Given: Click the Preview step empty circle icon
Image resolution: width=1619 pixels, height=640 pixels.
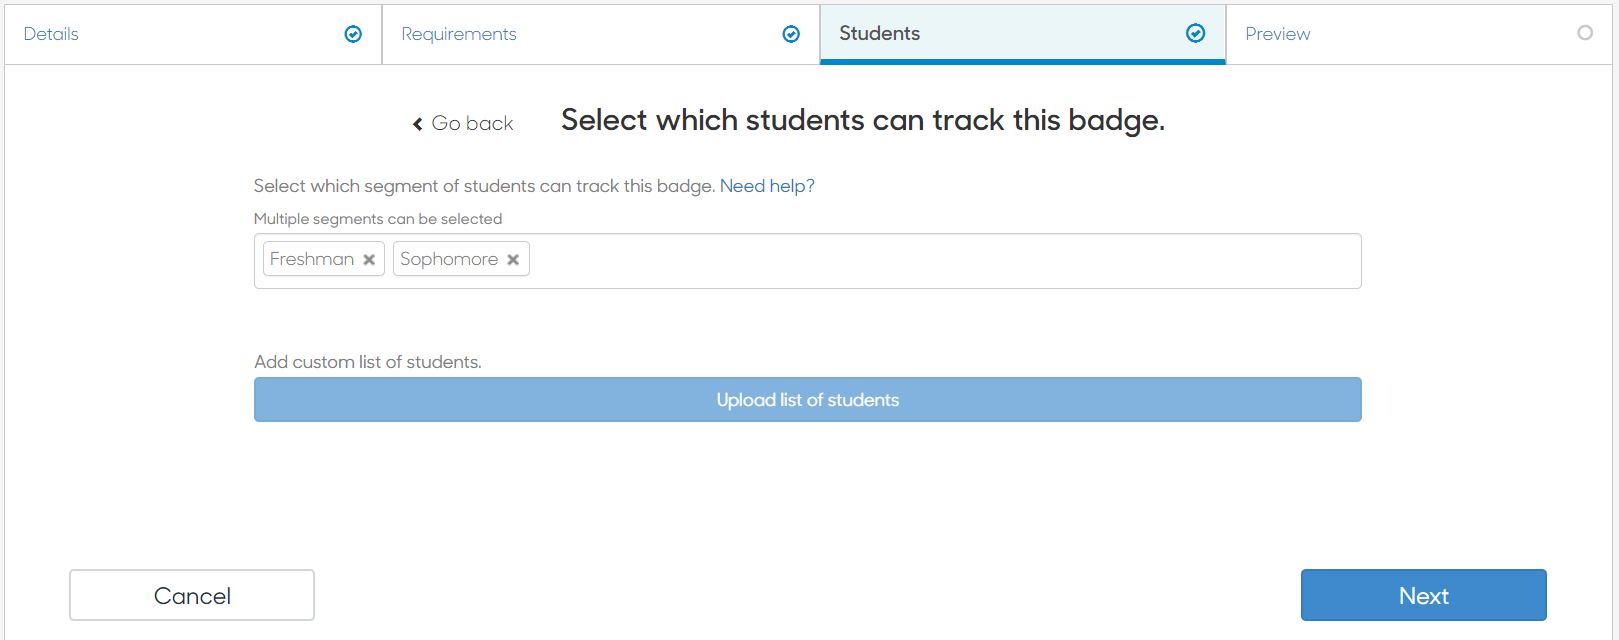Looking at the screenshot, I should (1585, 33).
